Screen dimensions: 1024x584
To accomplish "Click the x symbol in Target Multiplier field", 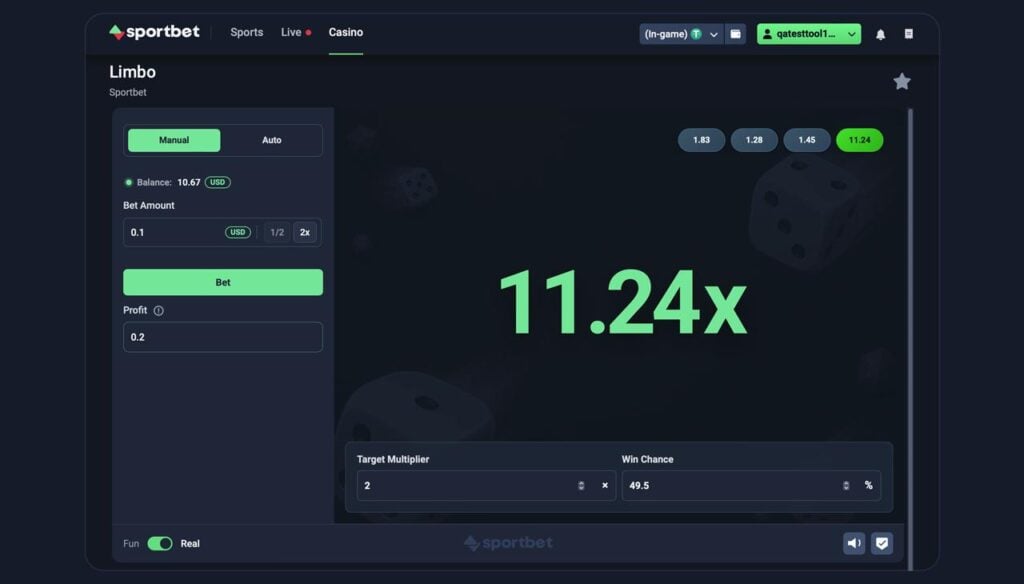I will coord(605,485).
